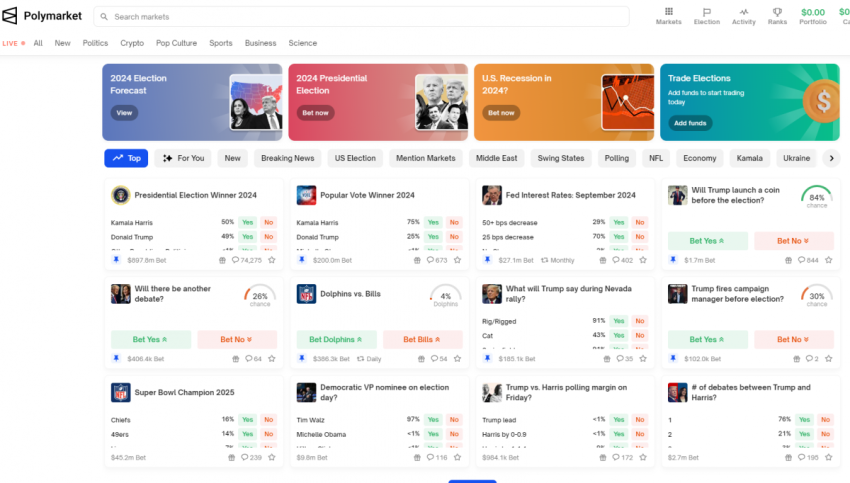Image resolution: width=850 pixels, height=483 pixels.
Task: Star the Trump coin launch market
Action: 828,260
